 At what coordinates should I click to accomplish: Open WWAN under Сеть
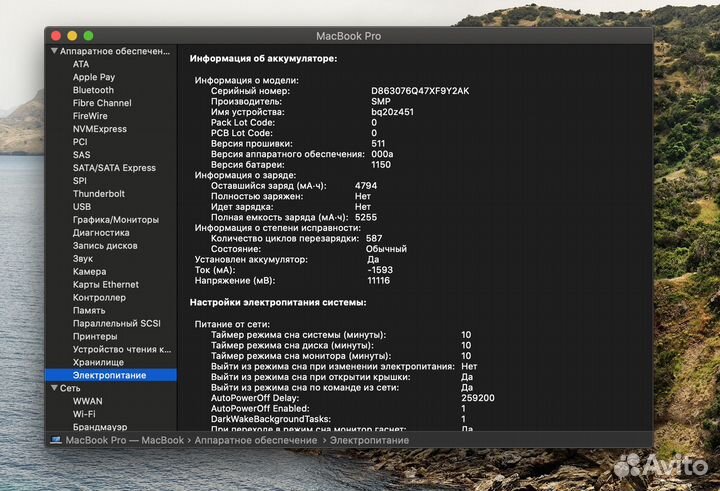coord(88,401)
